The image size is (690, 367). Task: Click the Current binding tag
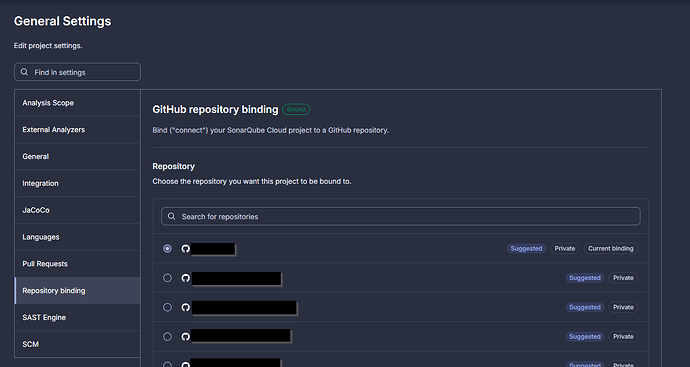(x=611, y=249)
